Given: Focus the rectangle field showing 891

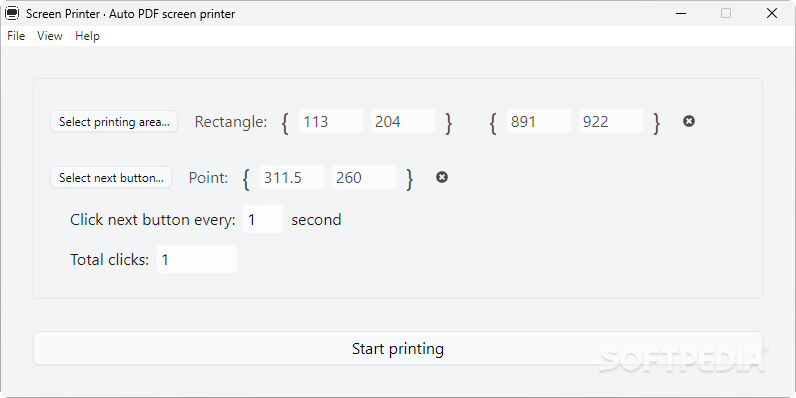Looking at the screenshot, I should coord(539,121).
